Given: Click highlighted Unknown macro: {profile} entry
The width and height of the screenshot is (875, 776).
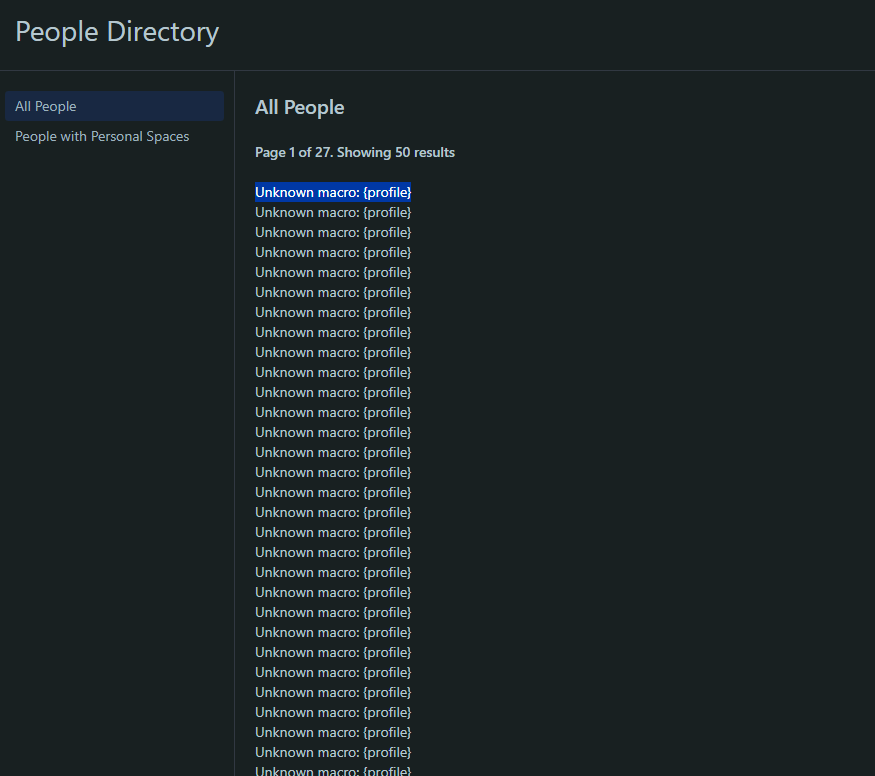Looking at the screenshot, I should [333, 192].
